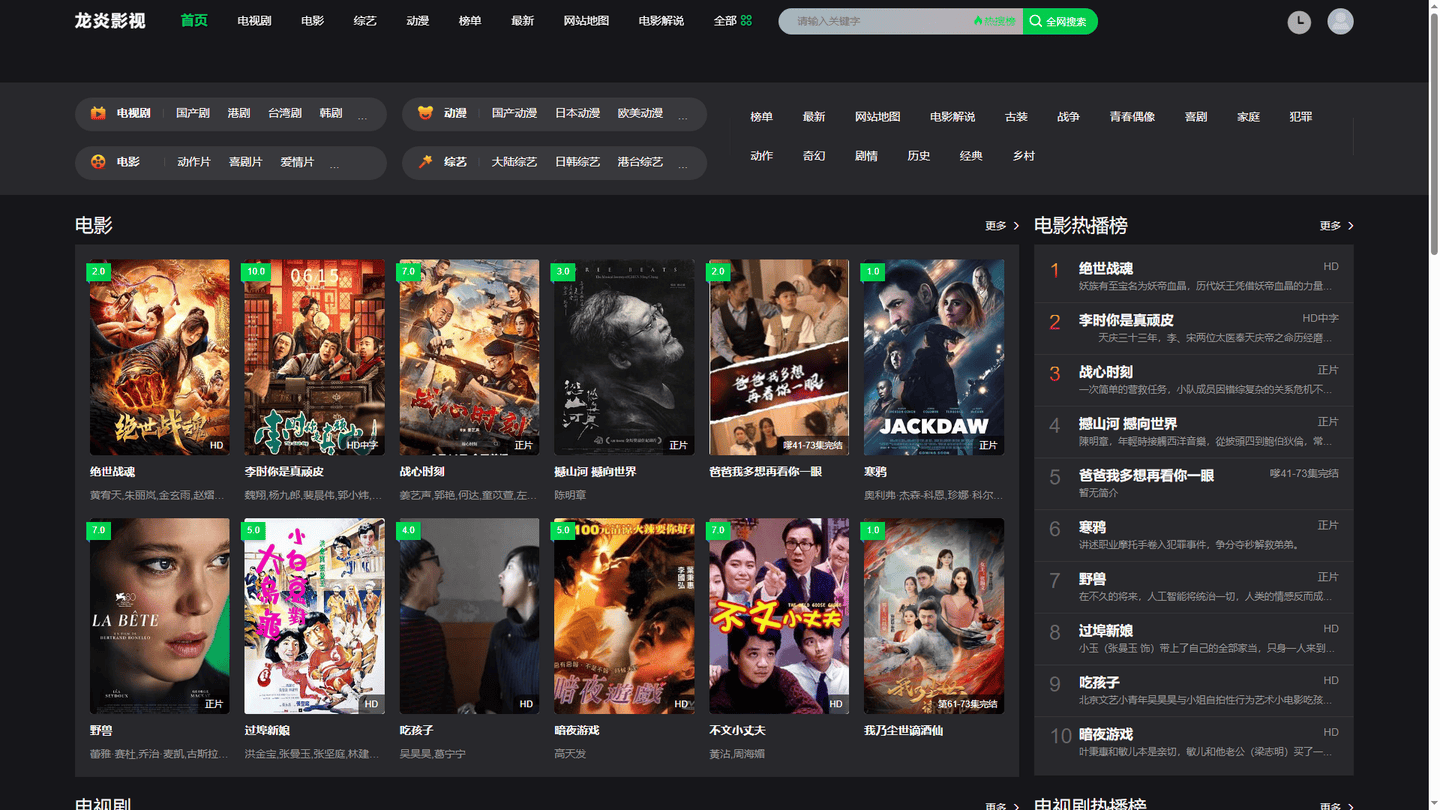Open 综艺 in top navigation

(365, 21)
